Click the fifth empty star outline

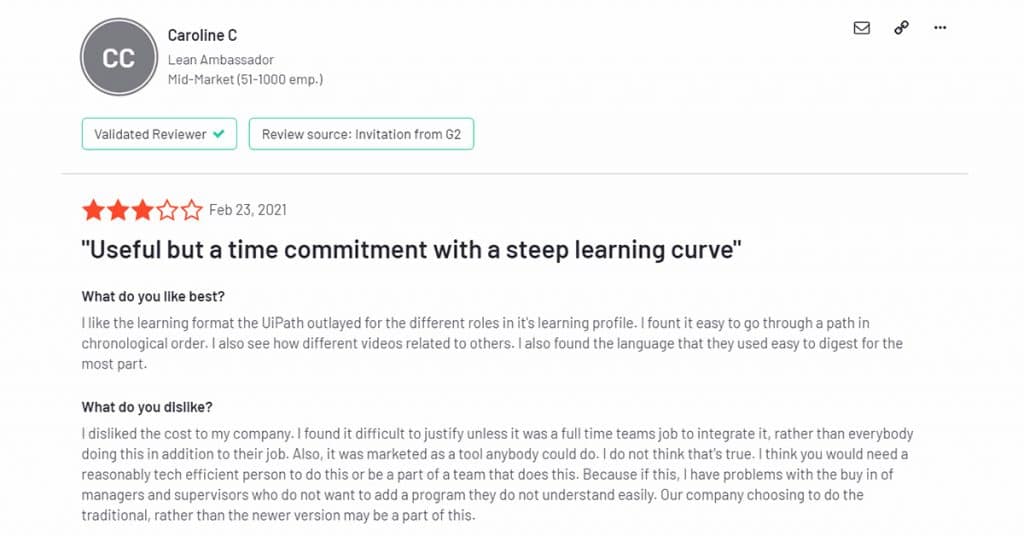(x=191, y=210)
